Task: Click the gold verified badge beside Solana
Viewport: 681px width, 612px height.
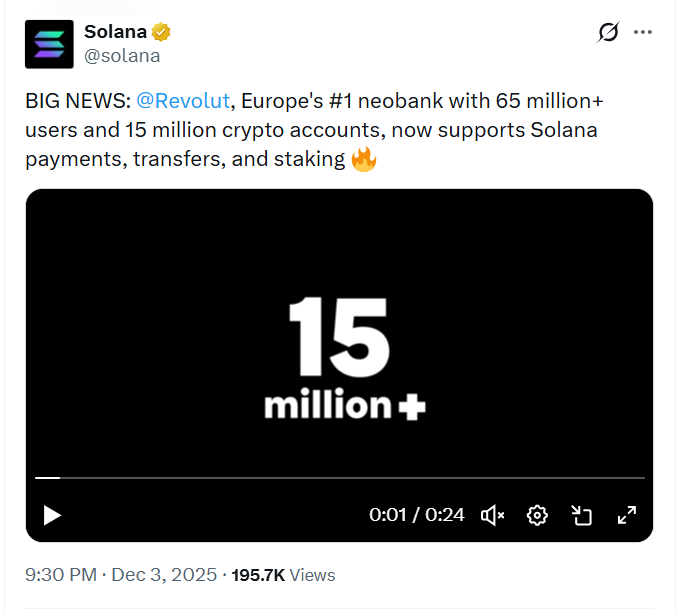Action: coord(160,33)
